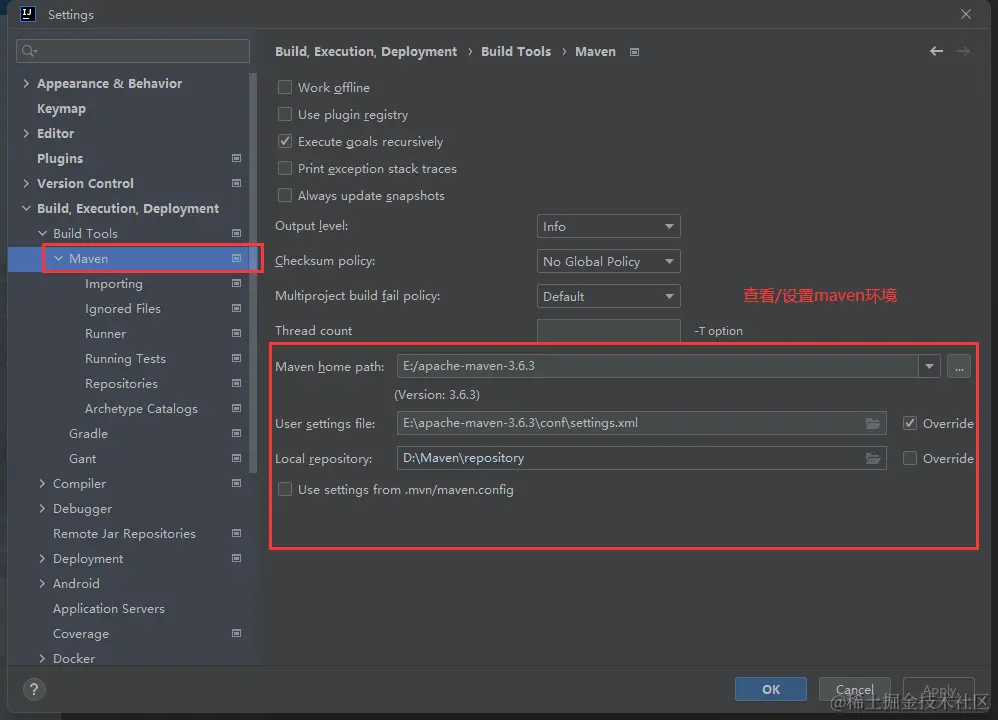This screenshot has height=720, width=998.
Task: Click the project icon next to Deployment
Action: (236, 558)
